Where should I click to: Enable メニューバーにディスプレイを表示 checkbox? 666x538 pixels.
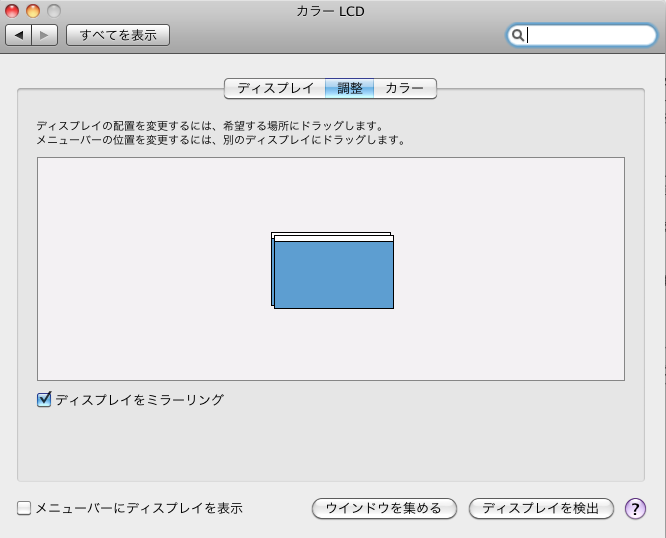(24, 508)
